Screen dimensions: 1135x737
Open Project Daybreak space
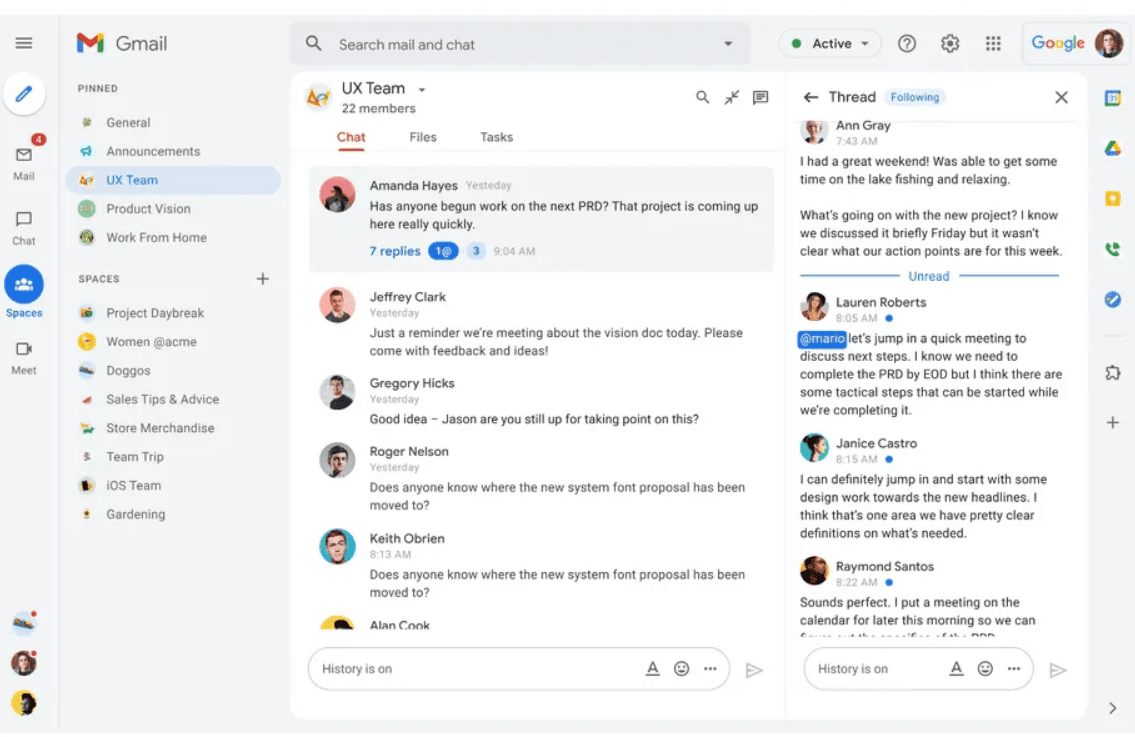(173, 313)
